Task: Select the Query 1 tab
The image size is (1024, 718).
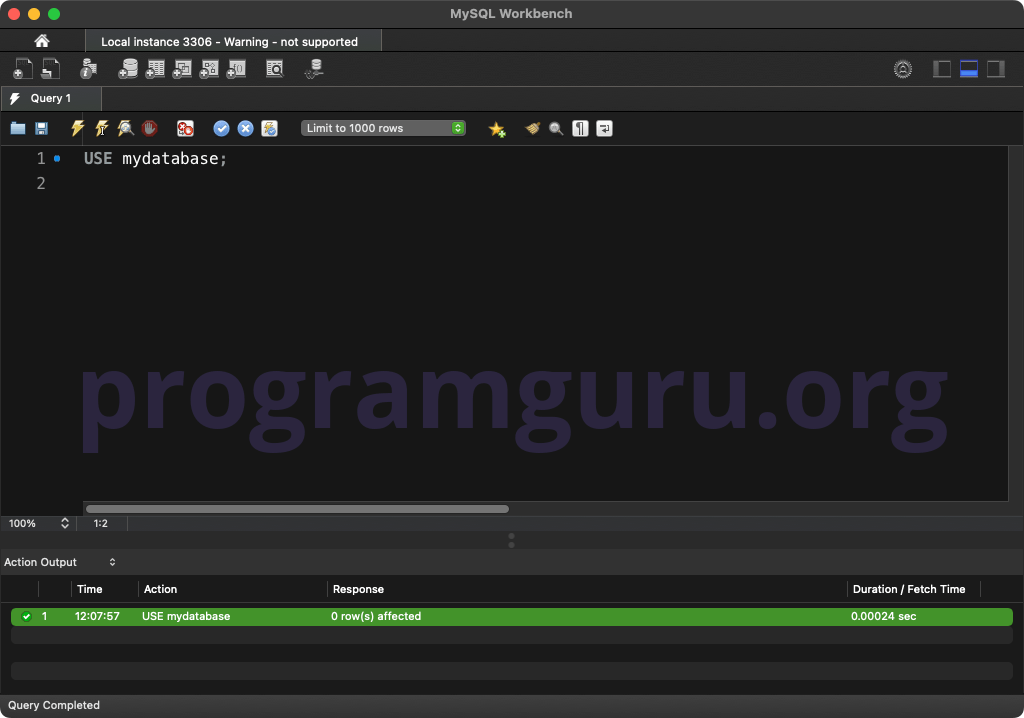Action: (51, 98)
